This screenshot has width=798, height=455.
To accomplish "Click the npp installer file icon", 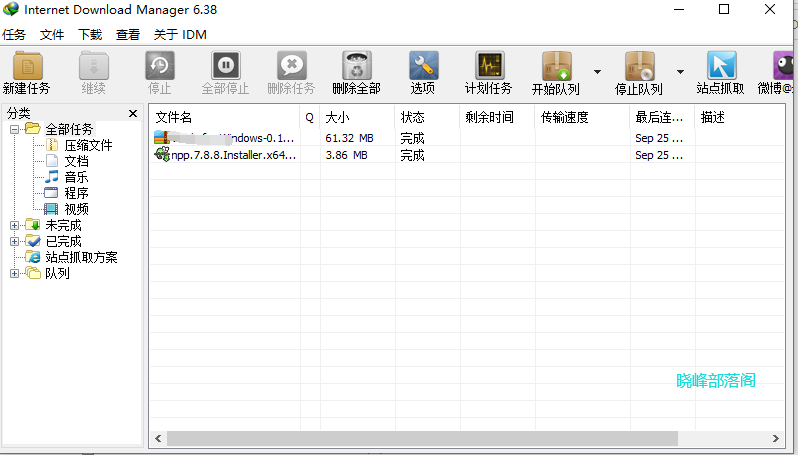I will click(x=162, y=155).
